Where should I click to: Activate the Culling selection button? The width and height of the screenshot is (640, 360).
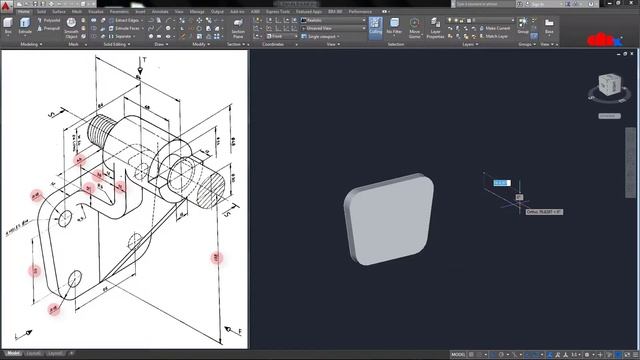coord(376,27)
